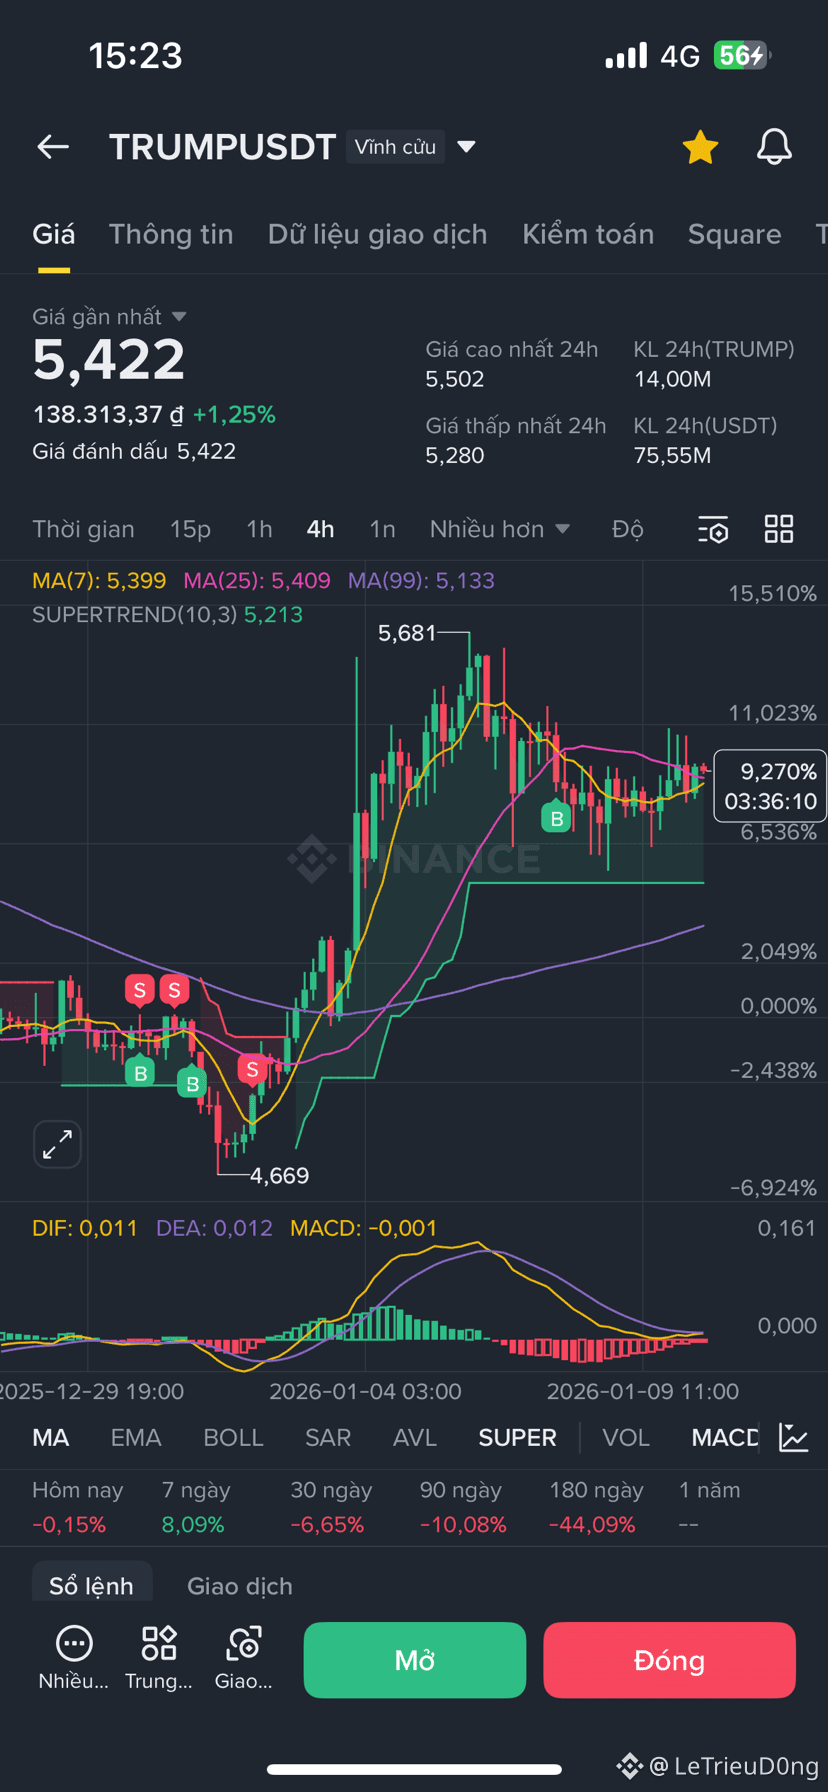Select the 1n timeframe

(382, 529)
